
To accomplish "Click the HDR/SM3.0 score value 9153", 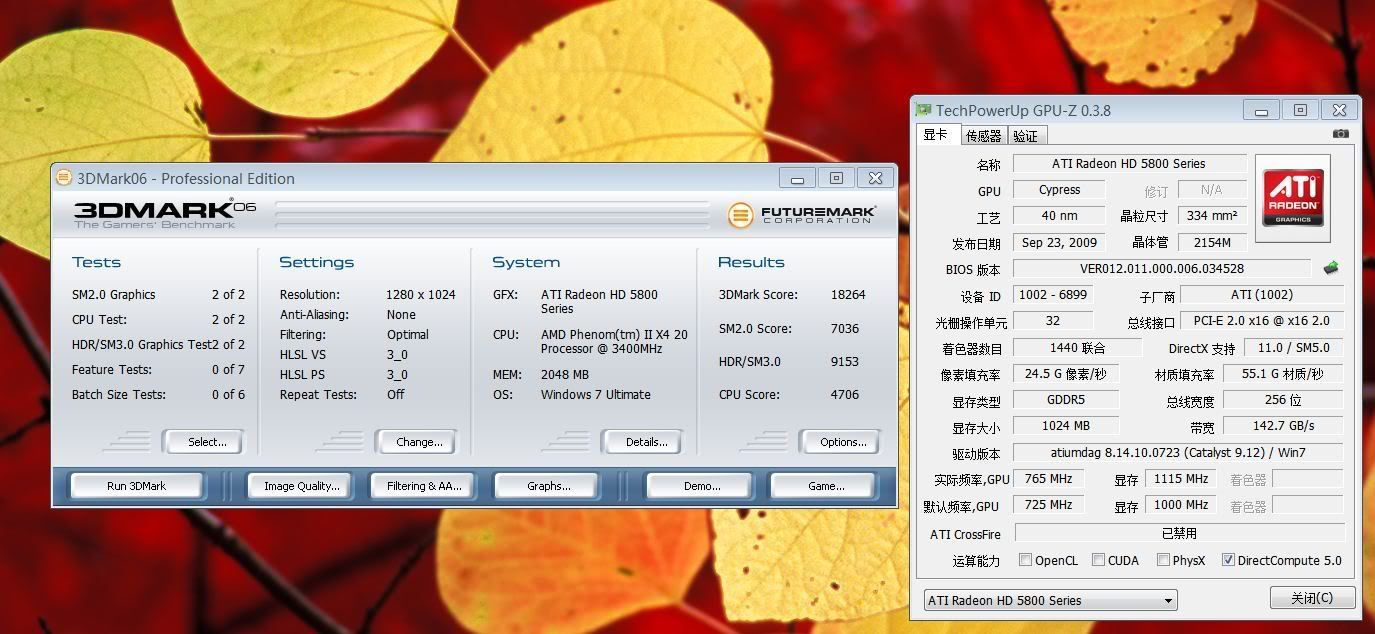I will pos(845,361).
